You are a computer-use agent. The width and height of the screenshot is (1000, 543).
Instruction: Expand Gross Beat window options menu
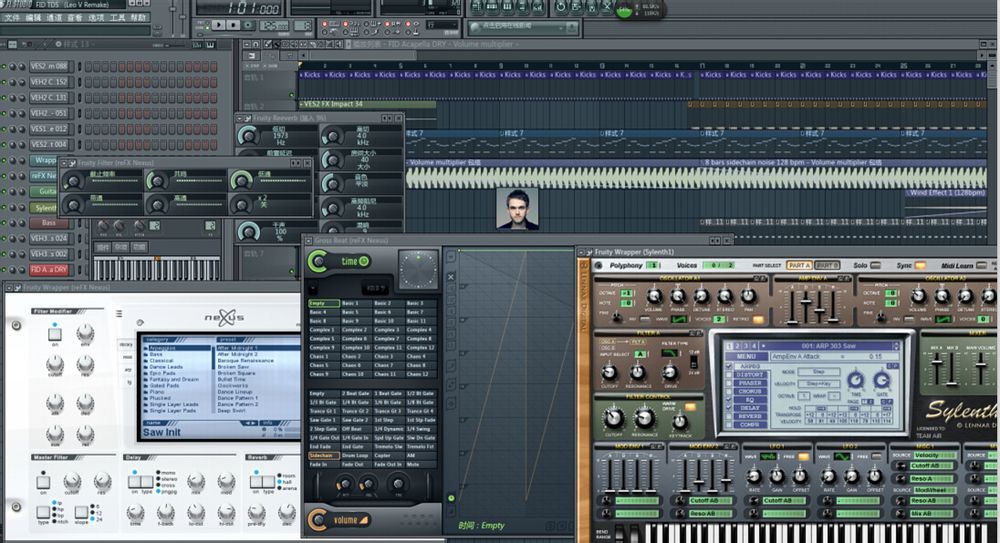(x=309, y=241)
